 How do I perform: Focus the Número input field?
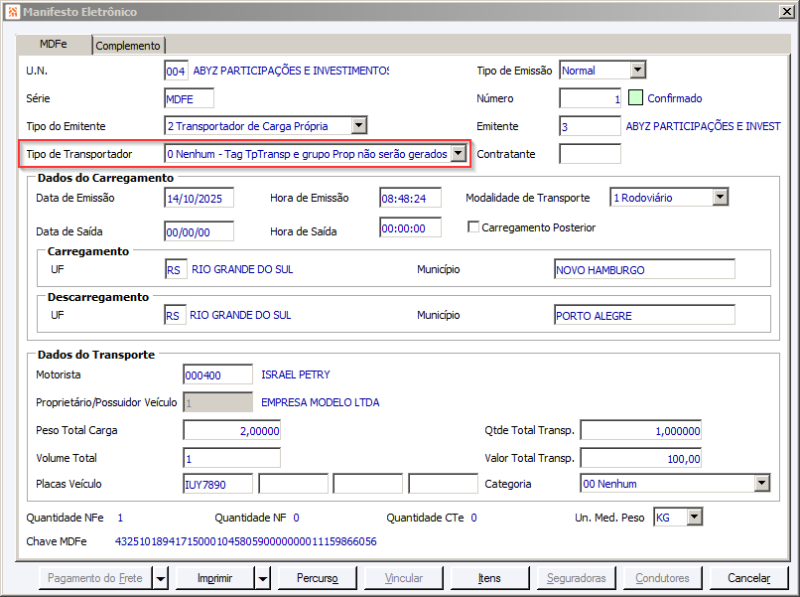[x=590, y=98]
